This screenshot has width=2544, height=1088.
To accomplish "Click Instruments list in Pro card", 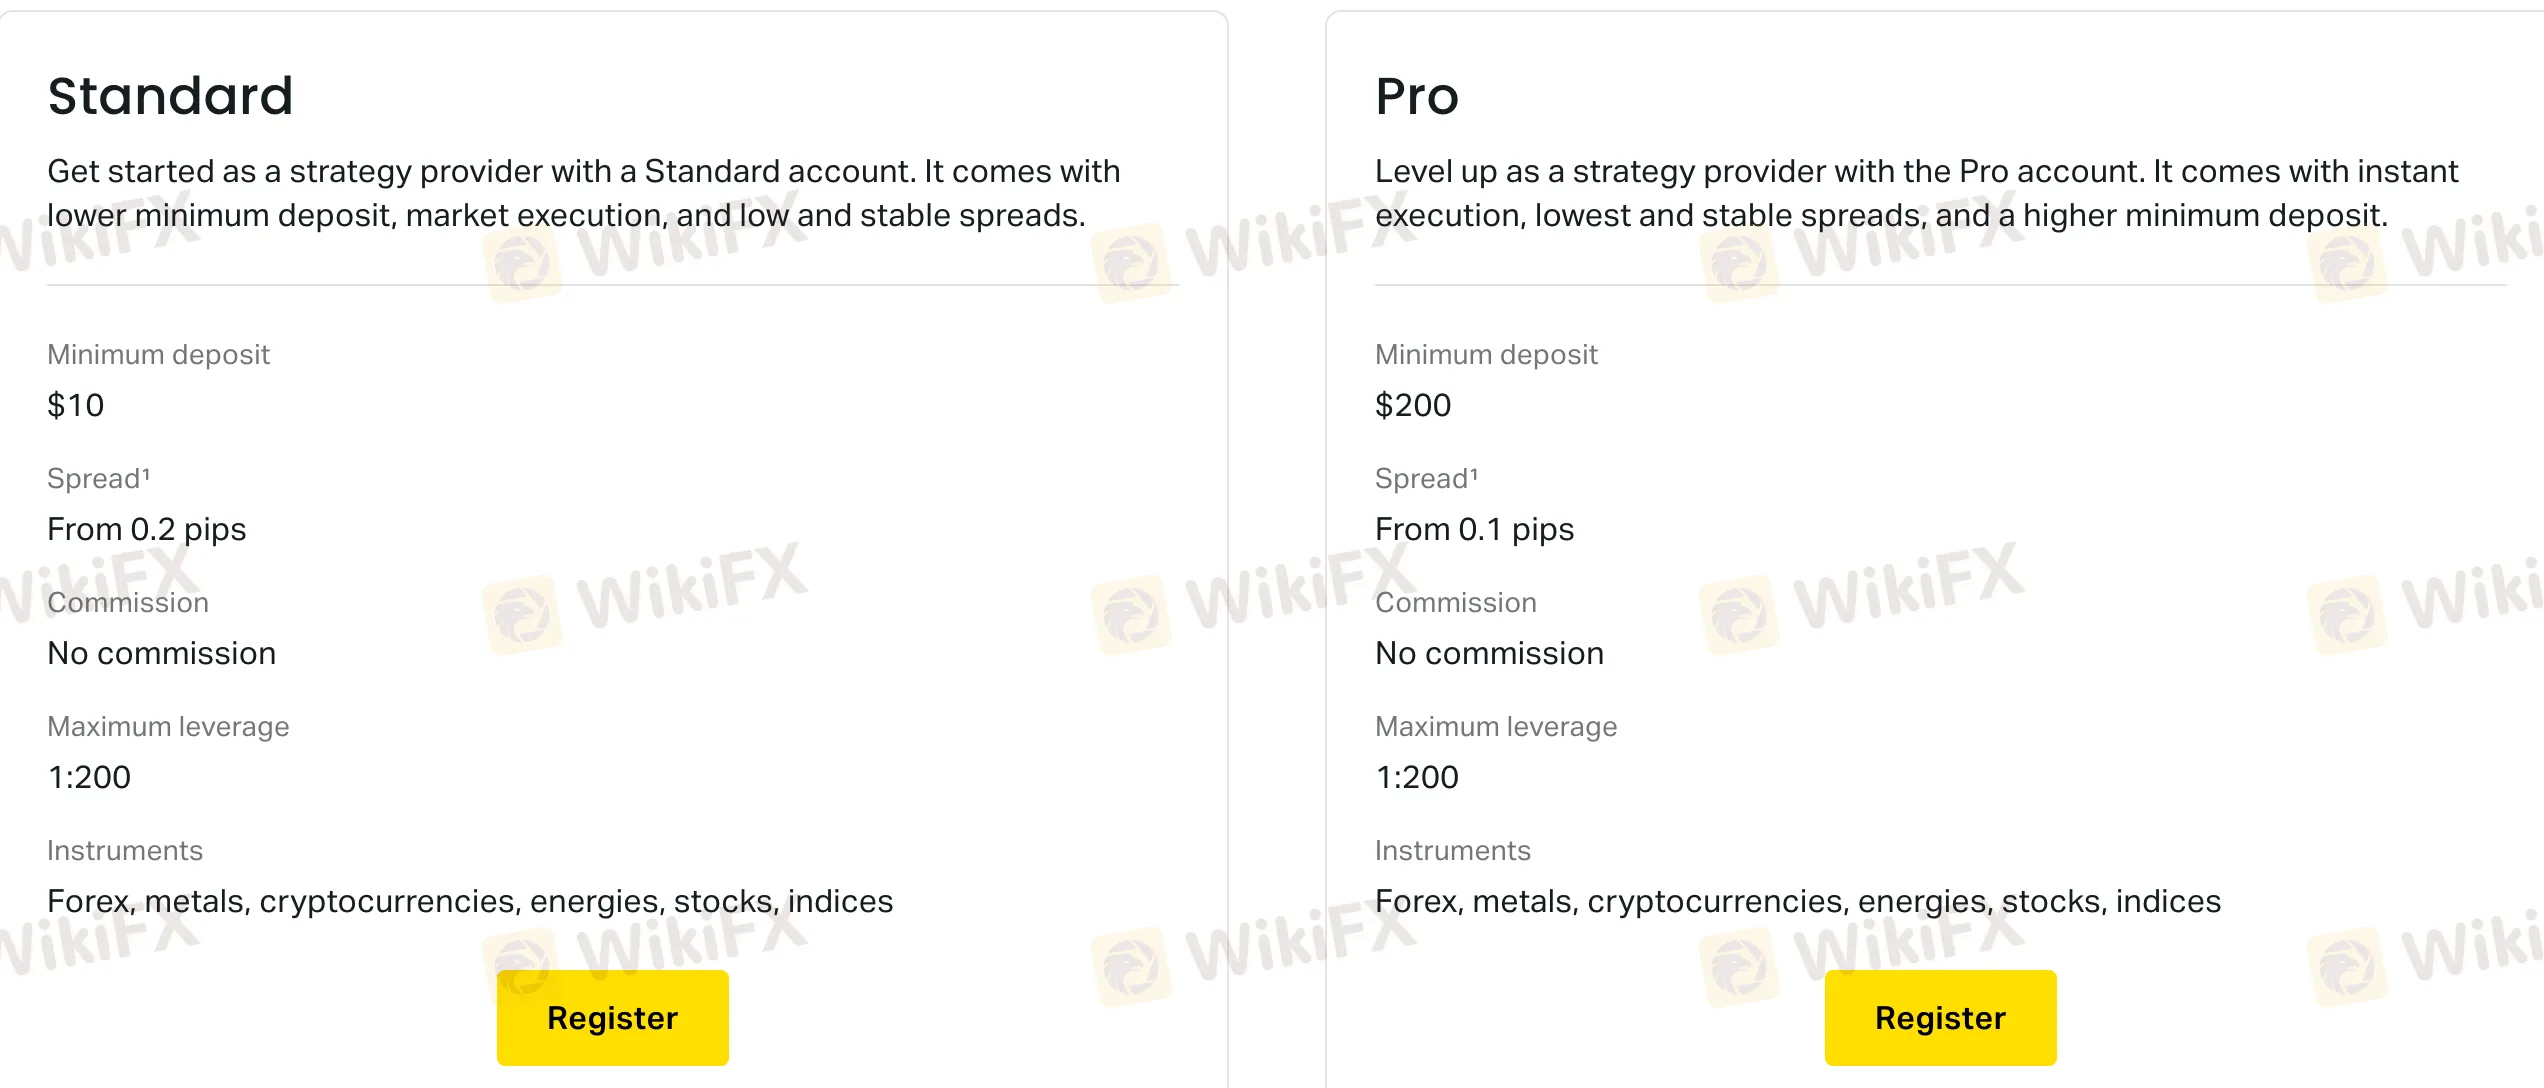I will 1798,901.
